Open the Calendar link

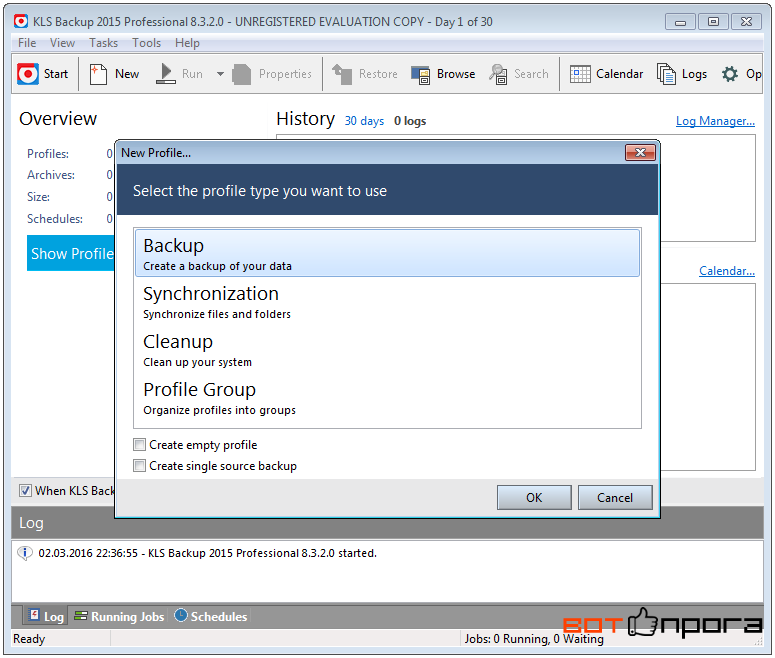pyautogui.click(x=727, y=271)
